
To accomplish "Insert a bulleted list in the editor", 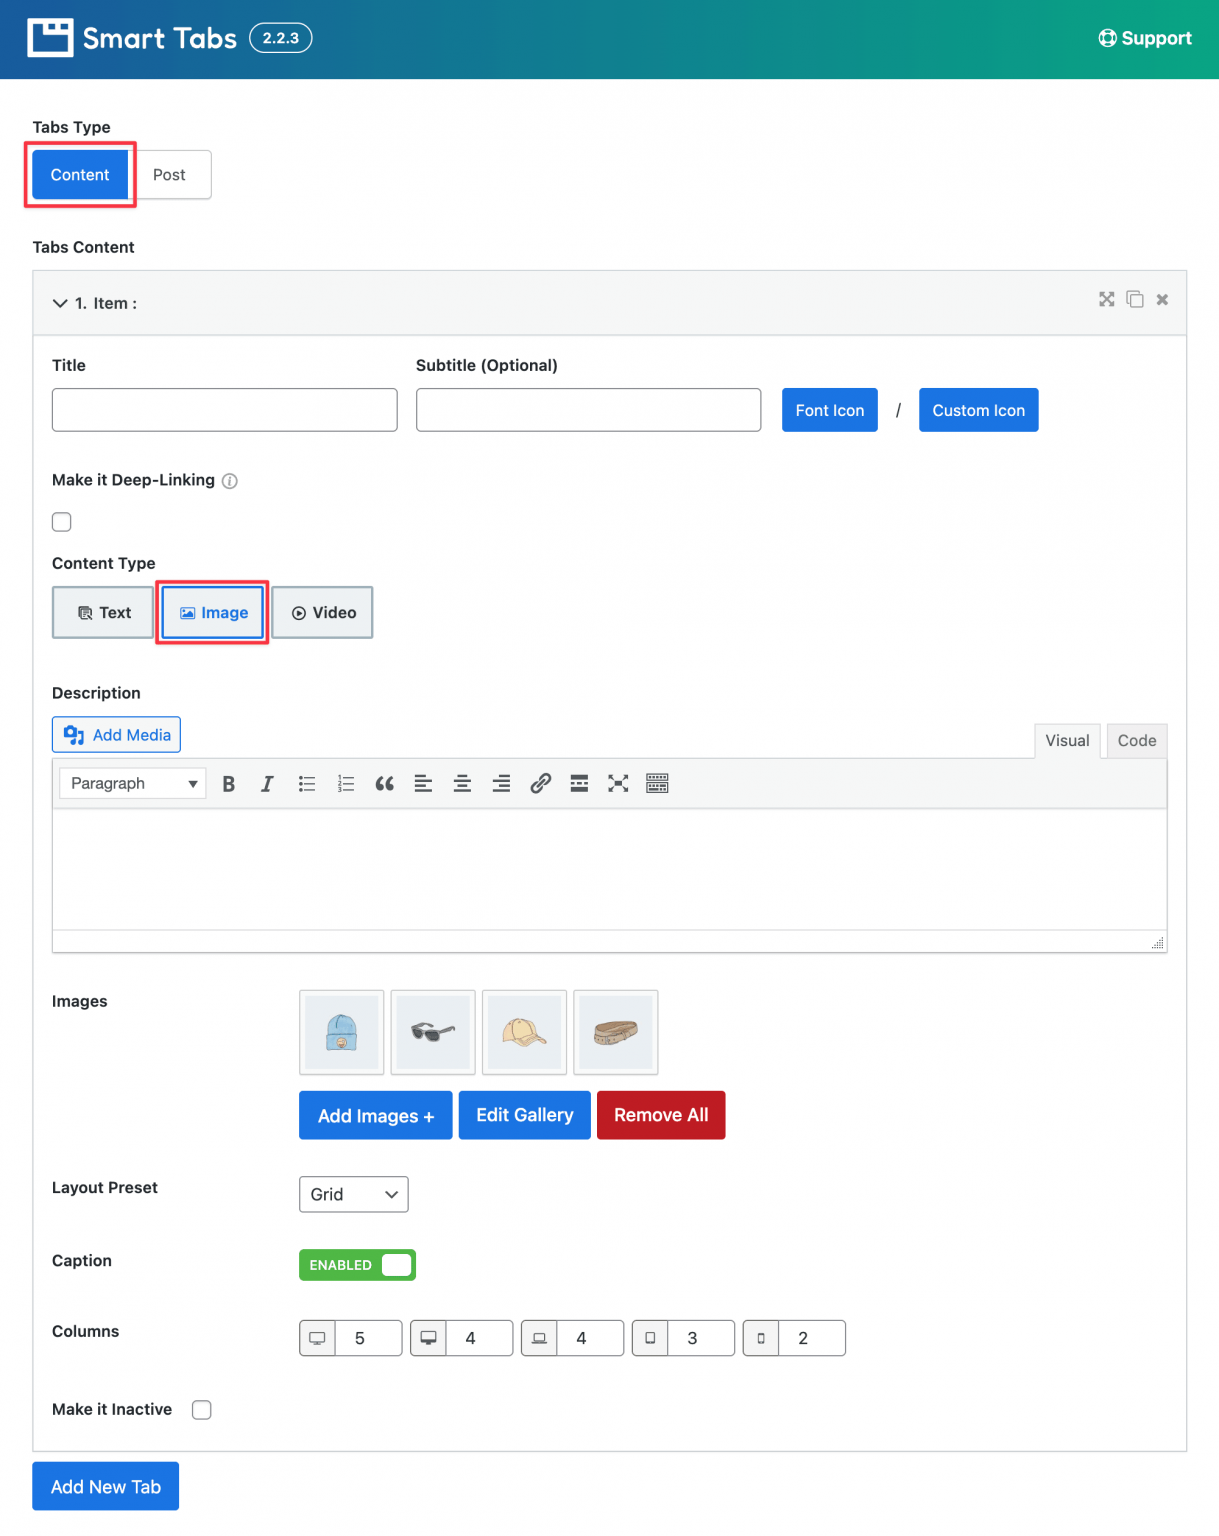I will click(x=307, y=783).
